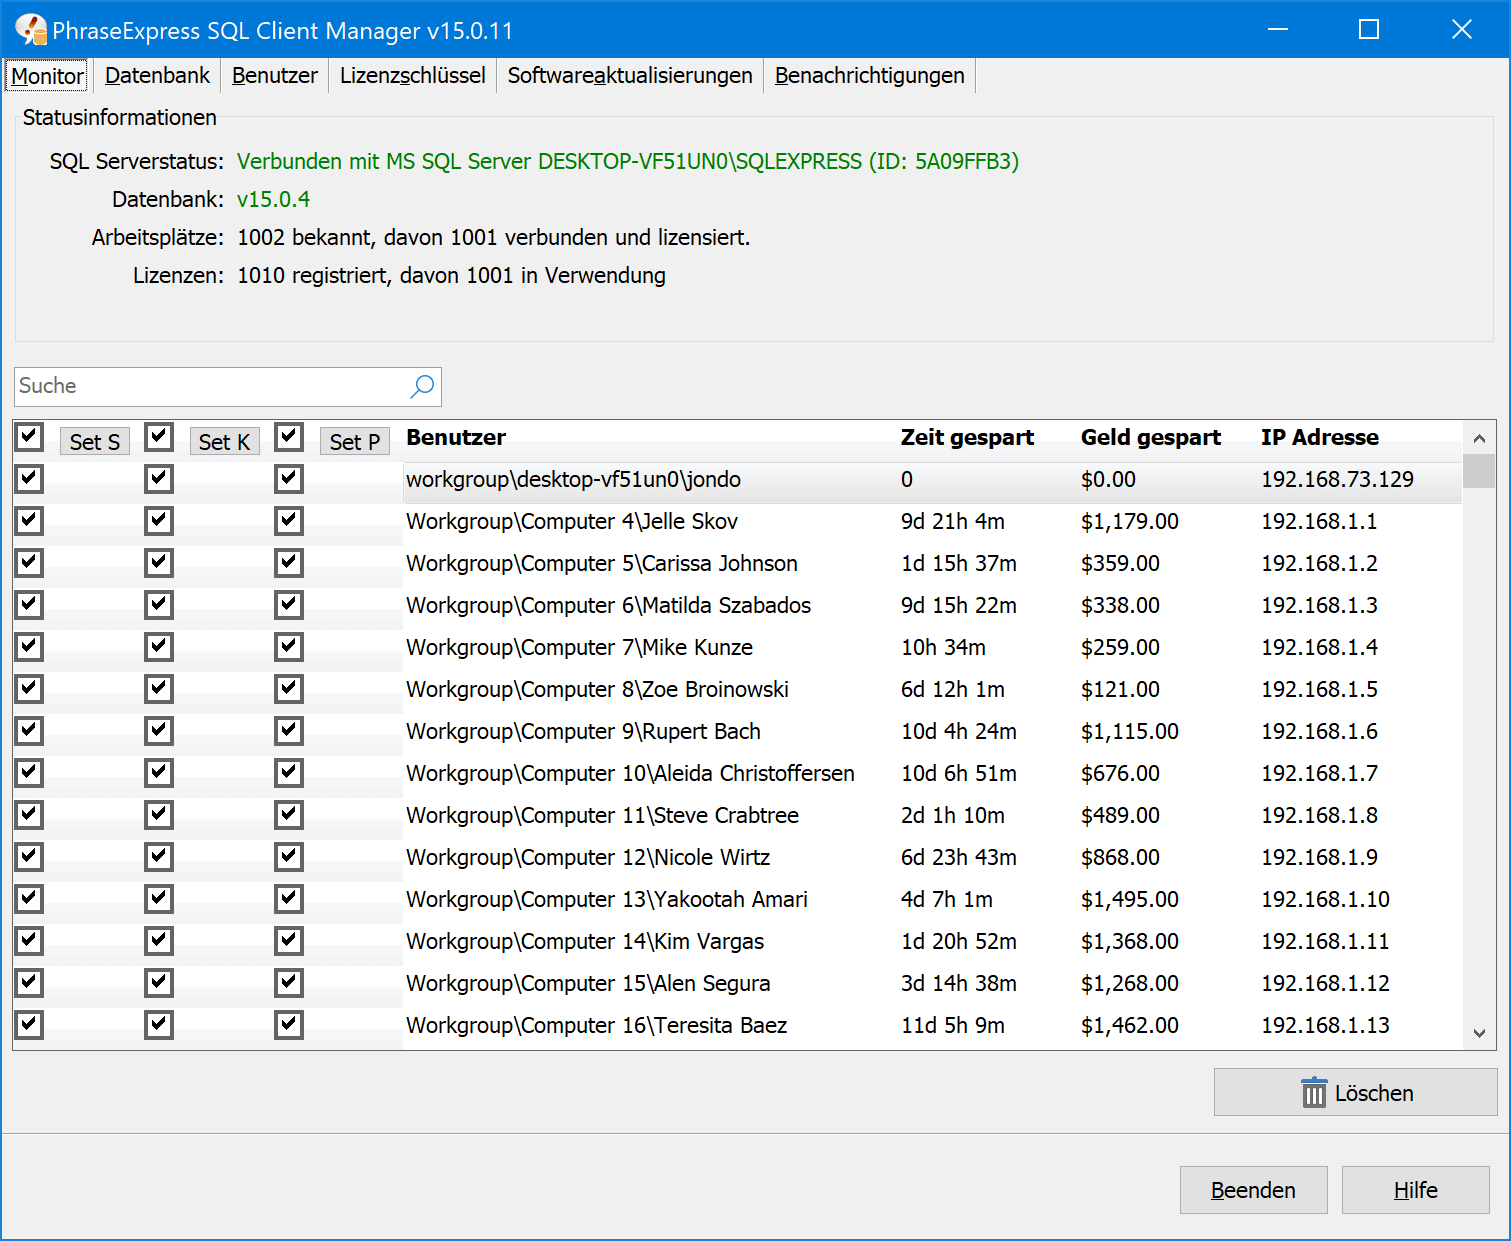Click database version v15.0.4
The height and width of the screenshot is (1241, 1511).
tap(273, 199)
